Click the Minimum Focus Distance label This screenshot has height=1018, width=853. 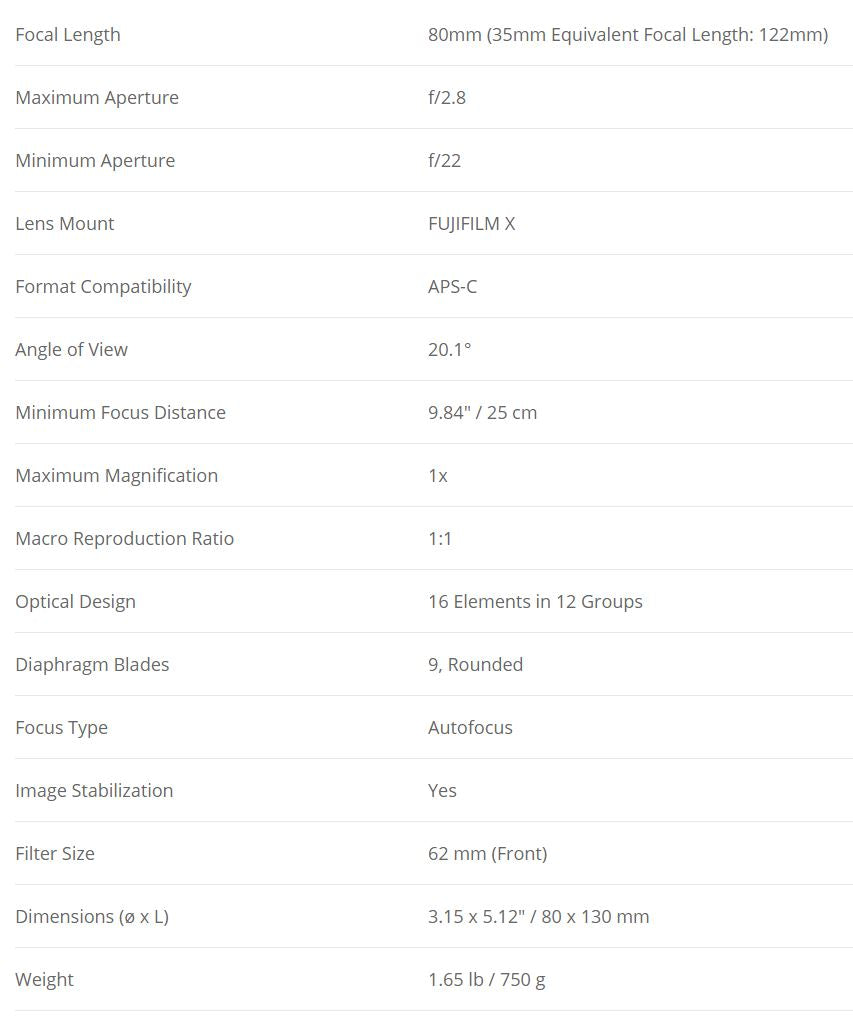(120, 413)
